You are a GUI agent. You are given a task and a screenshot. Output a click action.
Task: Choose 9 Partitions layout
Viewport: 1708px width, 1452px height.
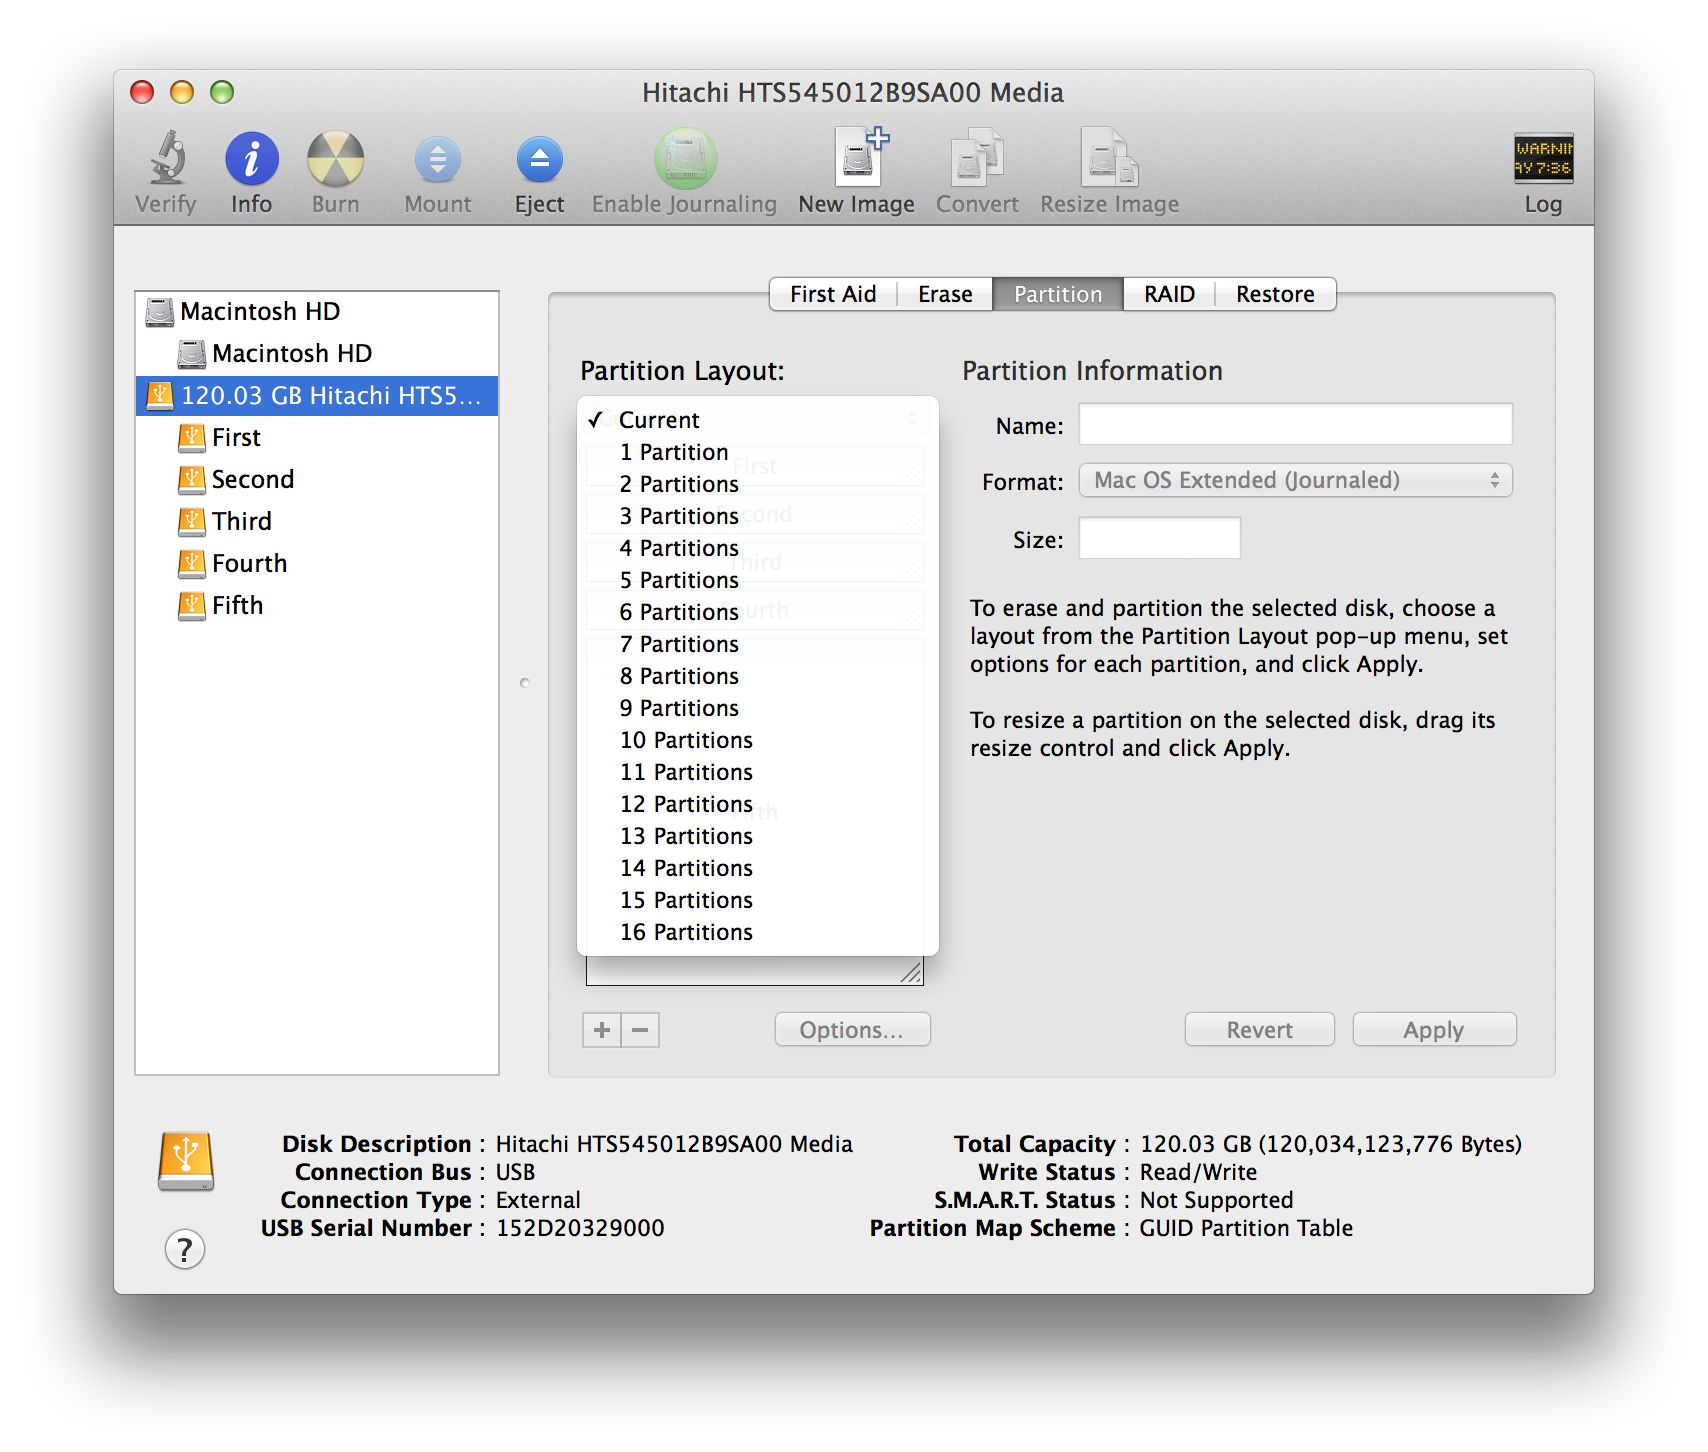[757, 708]
